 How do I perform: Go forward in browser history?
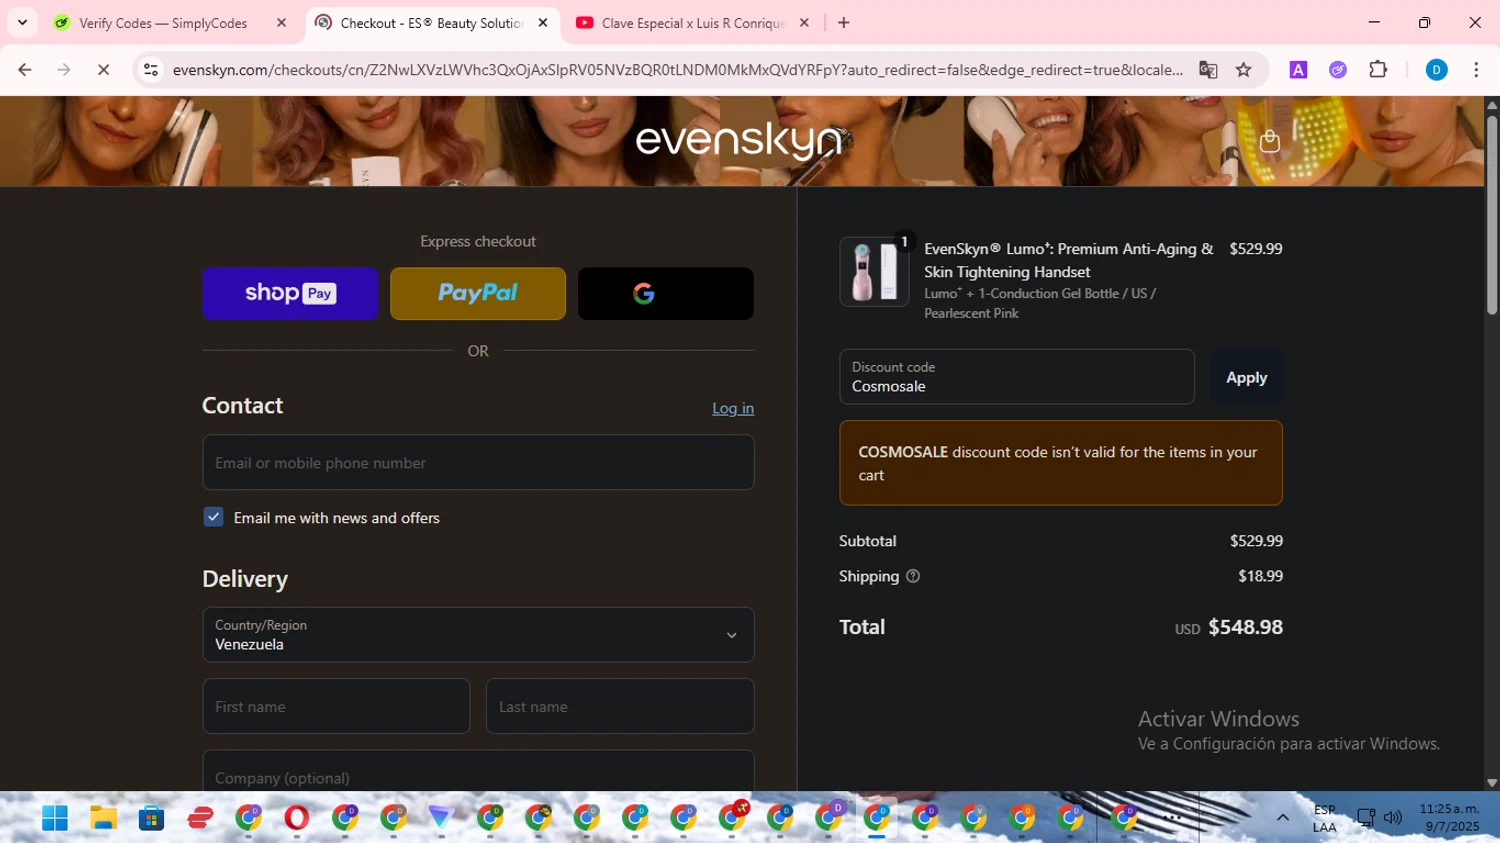click(64, 69)
